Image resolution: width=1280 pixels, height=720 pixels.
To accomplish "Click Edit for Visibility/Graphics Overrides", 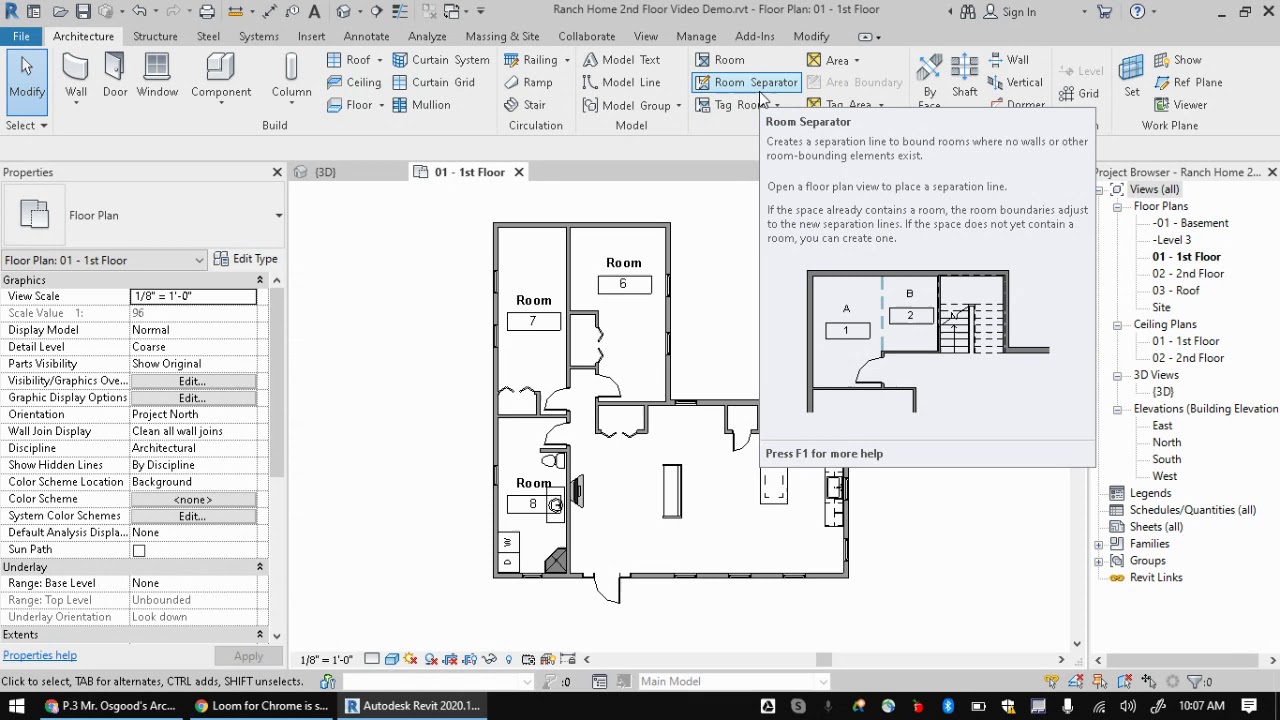I will [192, 381].
